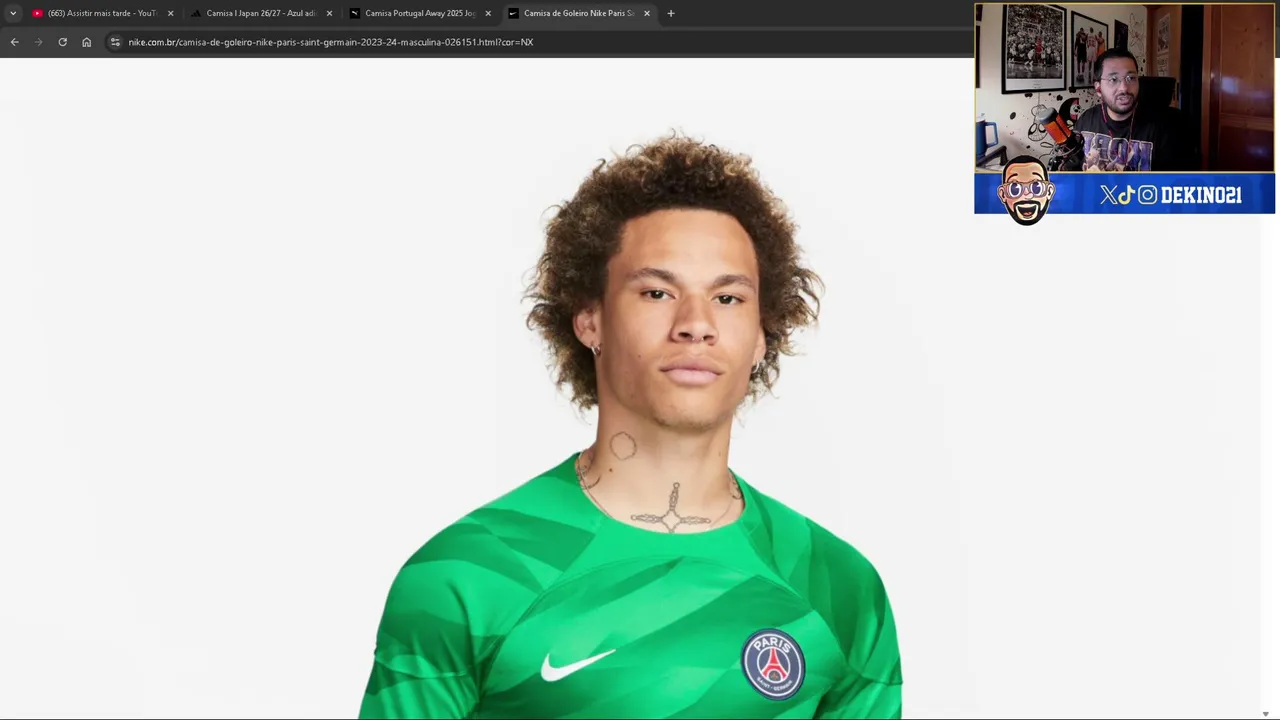Close the Camisa de Goleiro Nike Paris tab

click(x=647, y=13)
